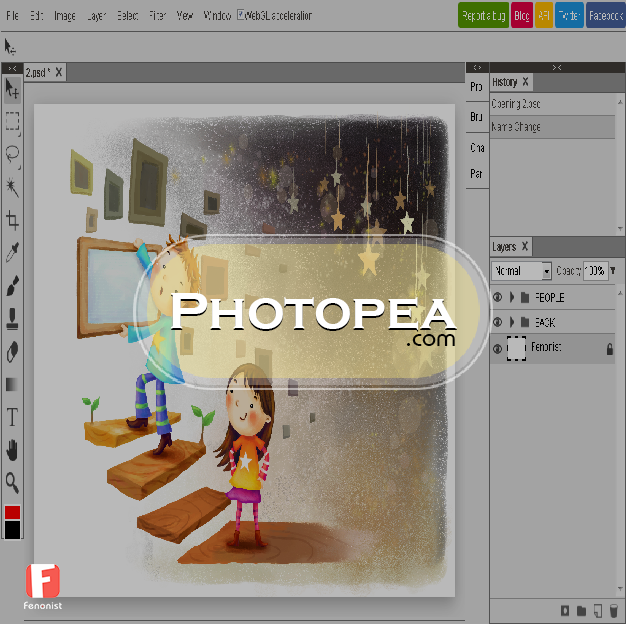Viewport: 626px width, 624px height.
Task: Expand the BACK folder arrow
Action: 512,322
